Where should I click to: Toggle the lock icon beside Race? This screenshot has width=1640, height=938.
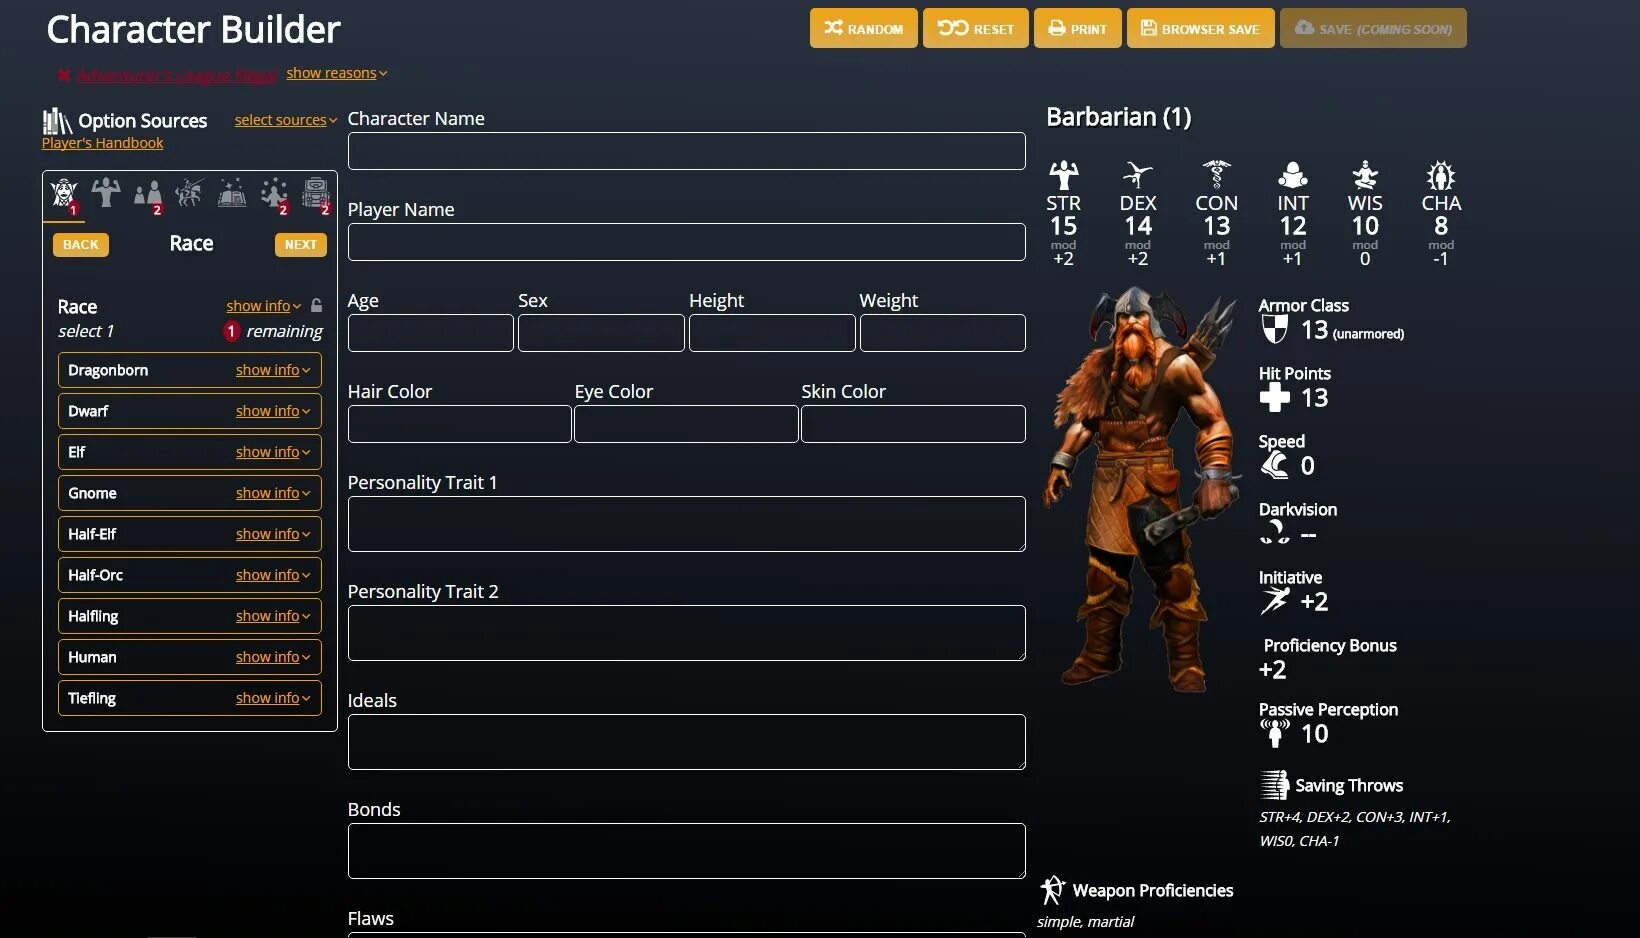point(317,306)
